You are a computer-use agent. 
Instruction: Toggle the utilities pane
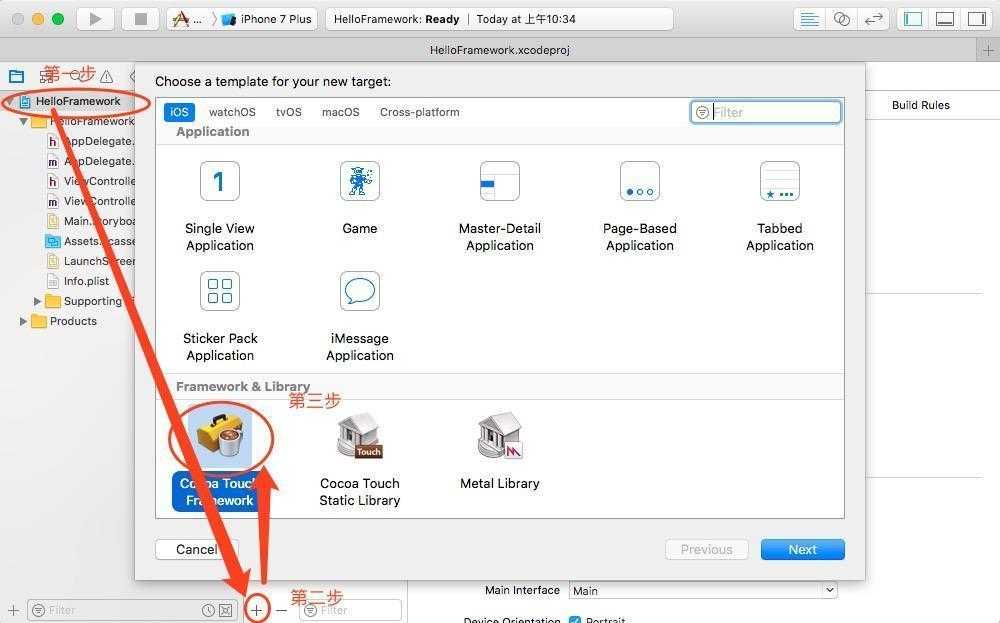point(976,19)
